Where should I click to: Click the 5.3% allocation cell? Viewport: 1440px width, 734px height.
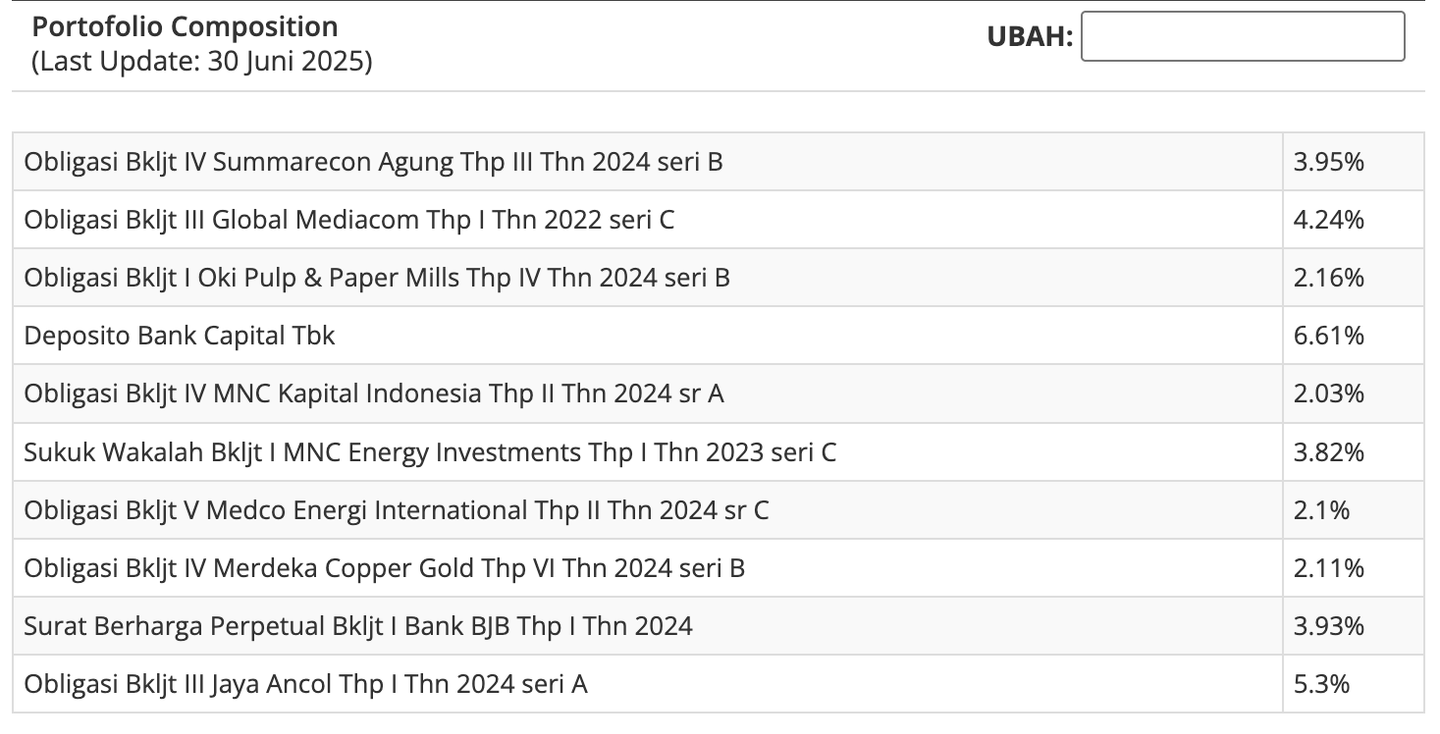1321,684
